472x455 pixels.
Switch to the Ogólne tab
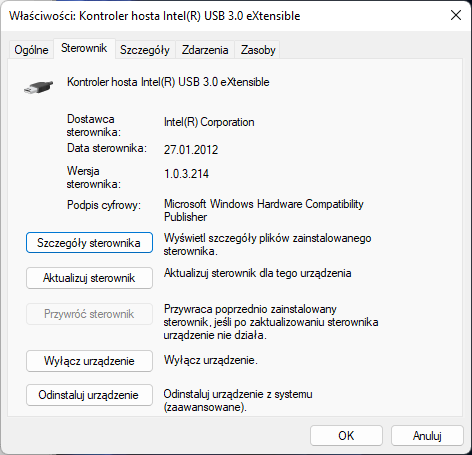(x=31, y=50)
